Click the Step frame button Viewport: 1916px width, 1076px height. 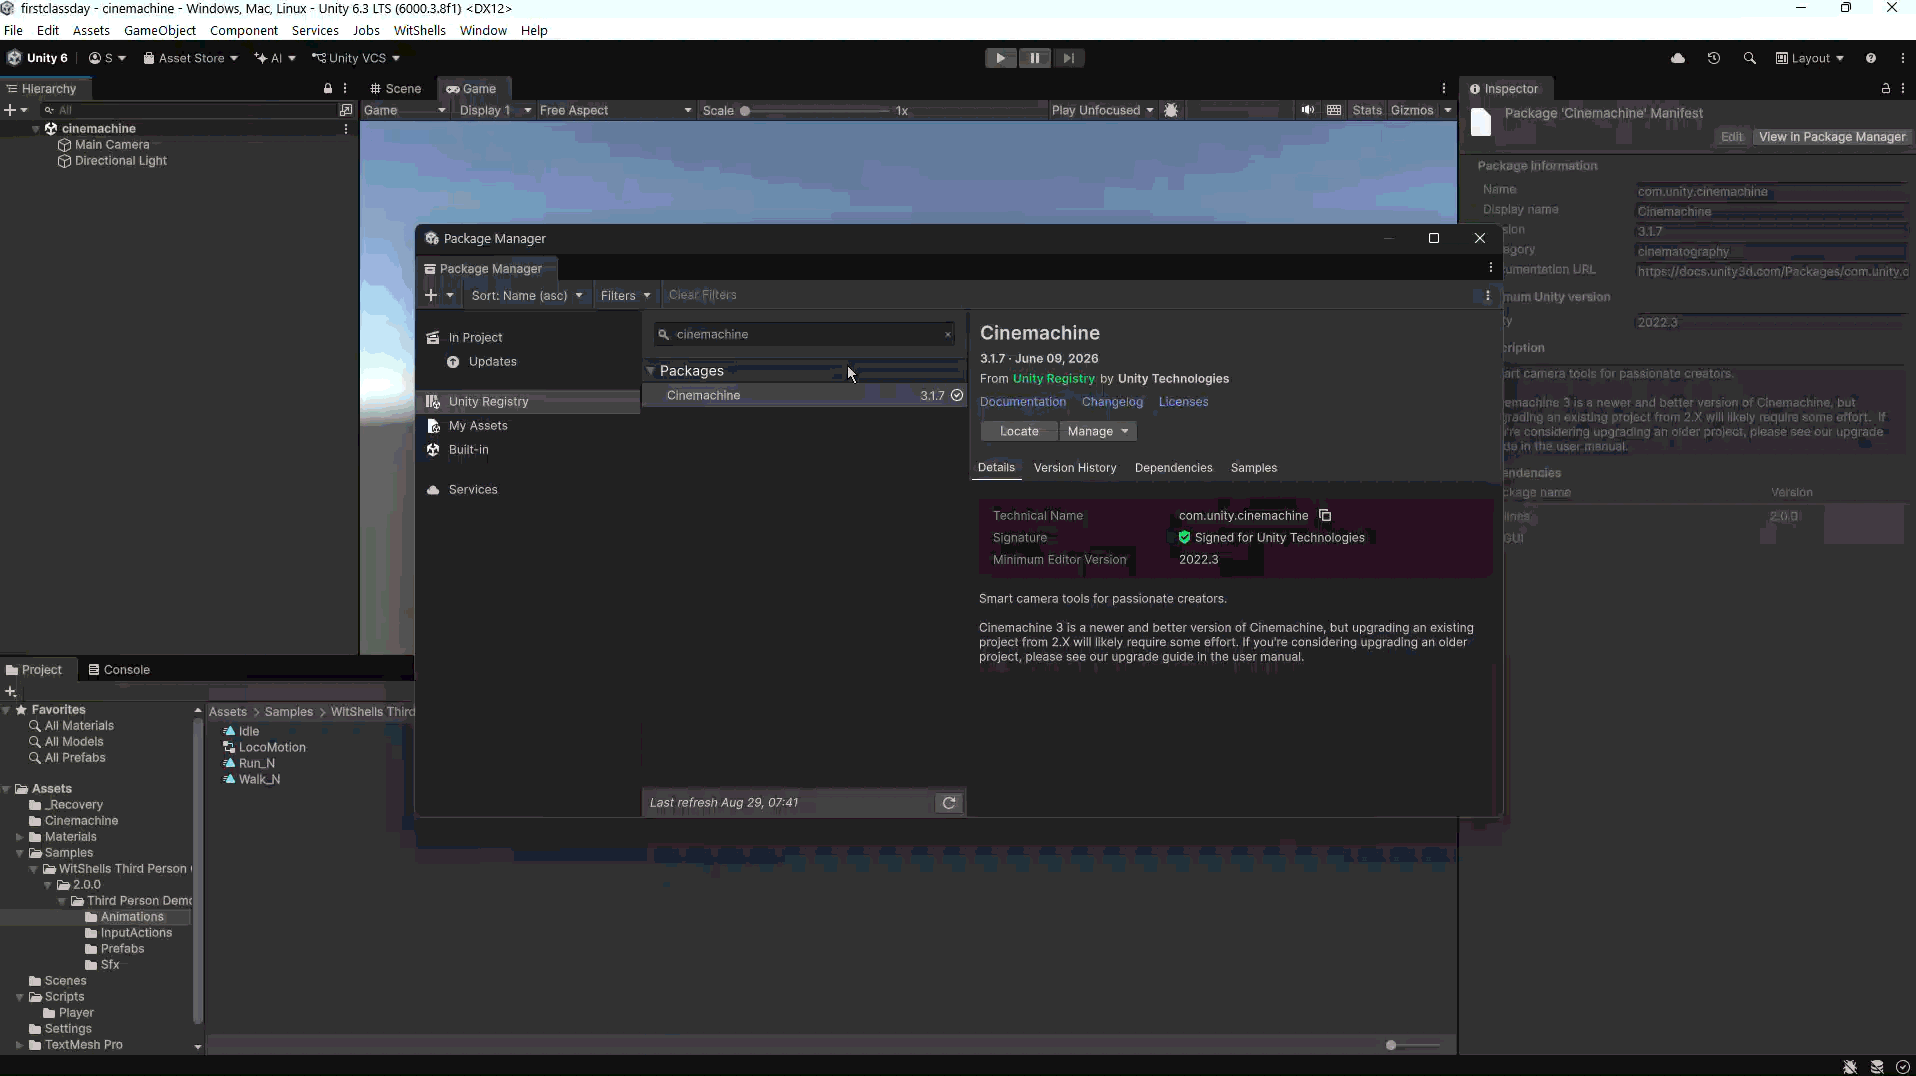tap(1069, 58)
